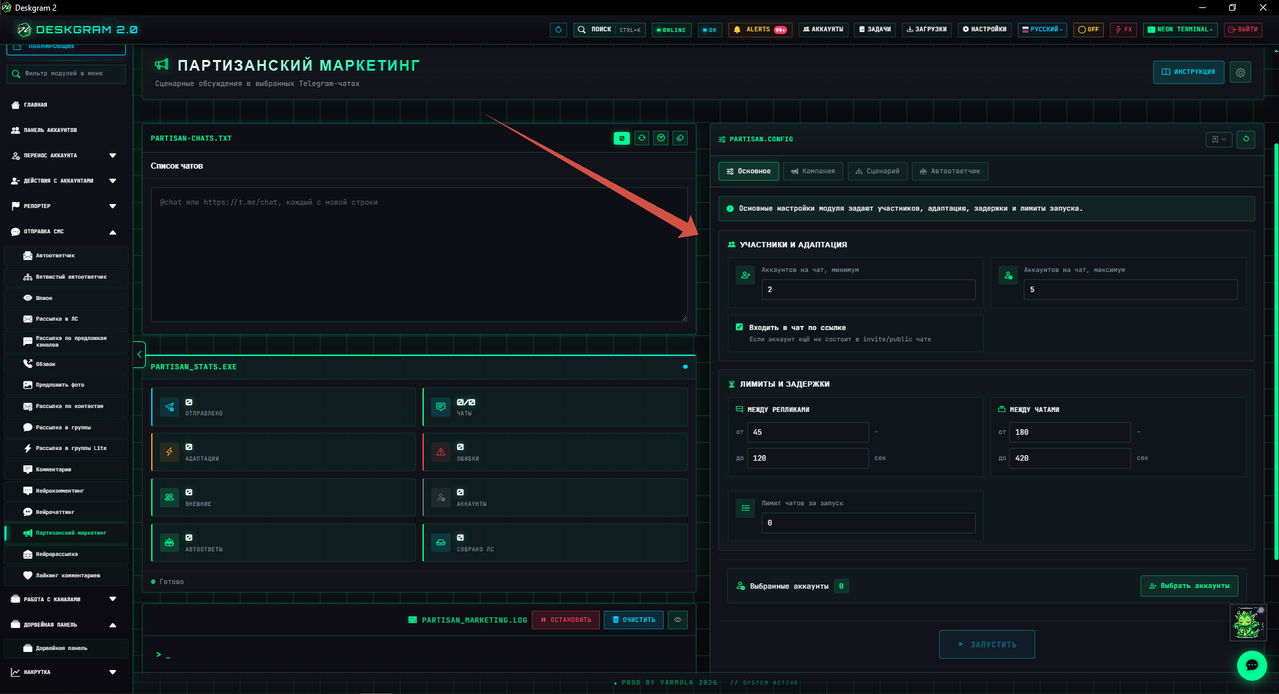Toggle the 'Входить в чат по ссылке' checkbox
This screenshot has height=694, width=1279.
coord(739,327)
